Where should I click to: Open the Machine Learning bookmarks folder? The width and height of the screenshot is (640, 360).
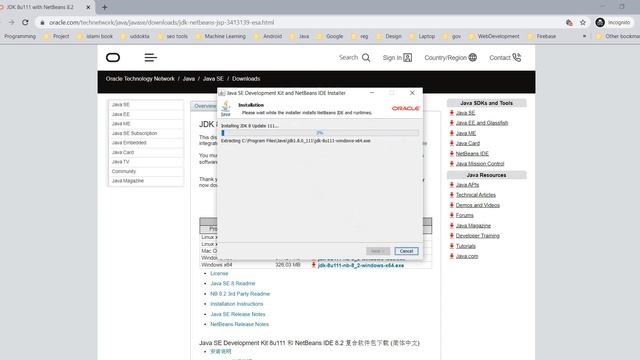pos(220,36)
